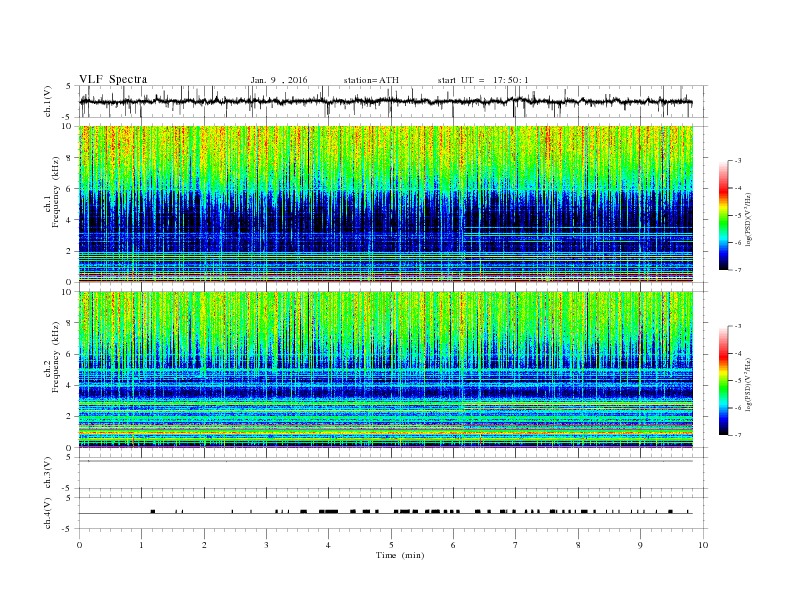
Task: Click the "ch.3(V)" axis label
Action: 48,472
